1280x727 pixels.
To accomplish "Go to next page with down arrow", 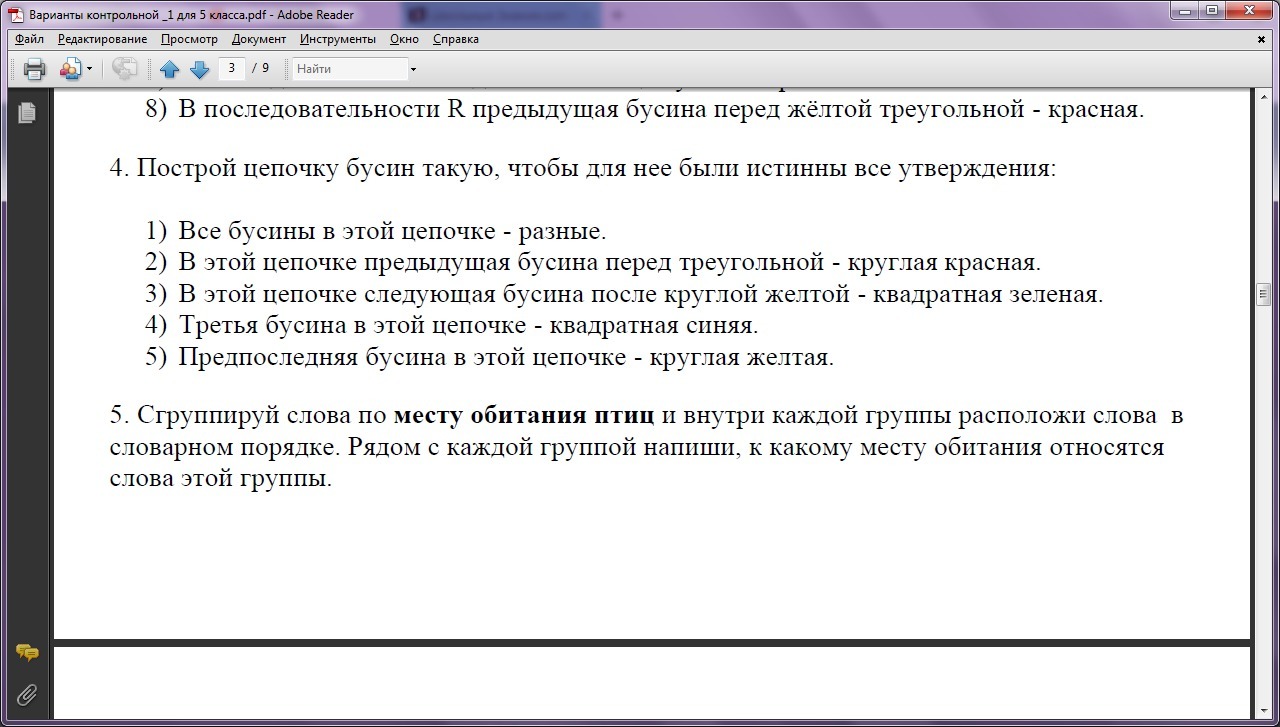I will [199, 69].
